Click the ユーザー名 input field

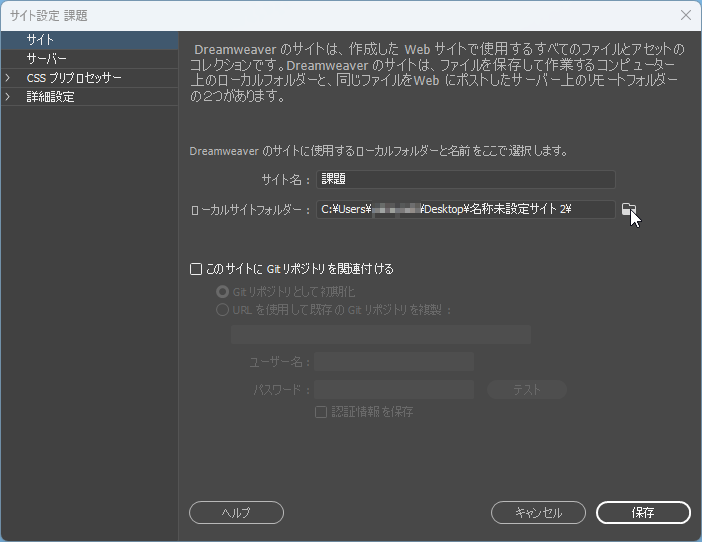coord(394,362)
